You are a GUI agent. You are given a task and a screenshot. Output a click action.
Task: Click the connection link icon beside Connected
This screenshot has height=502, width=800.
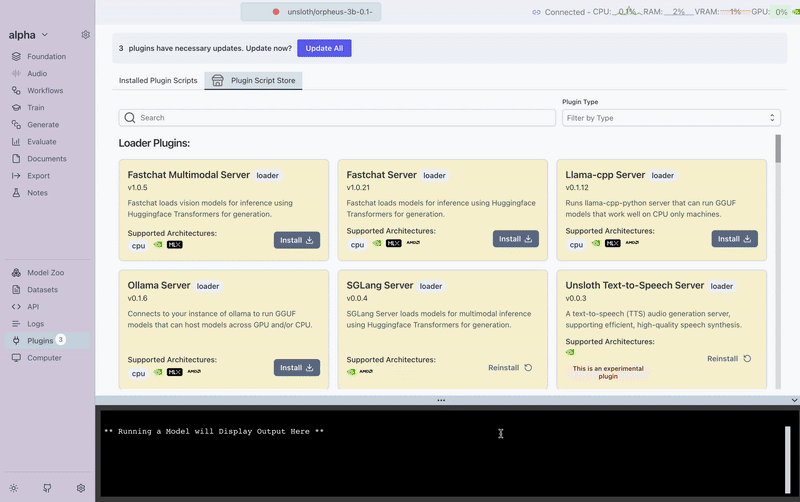(x=536, y=12)
